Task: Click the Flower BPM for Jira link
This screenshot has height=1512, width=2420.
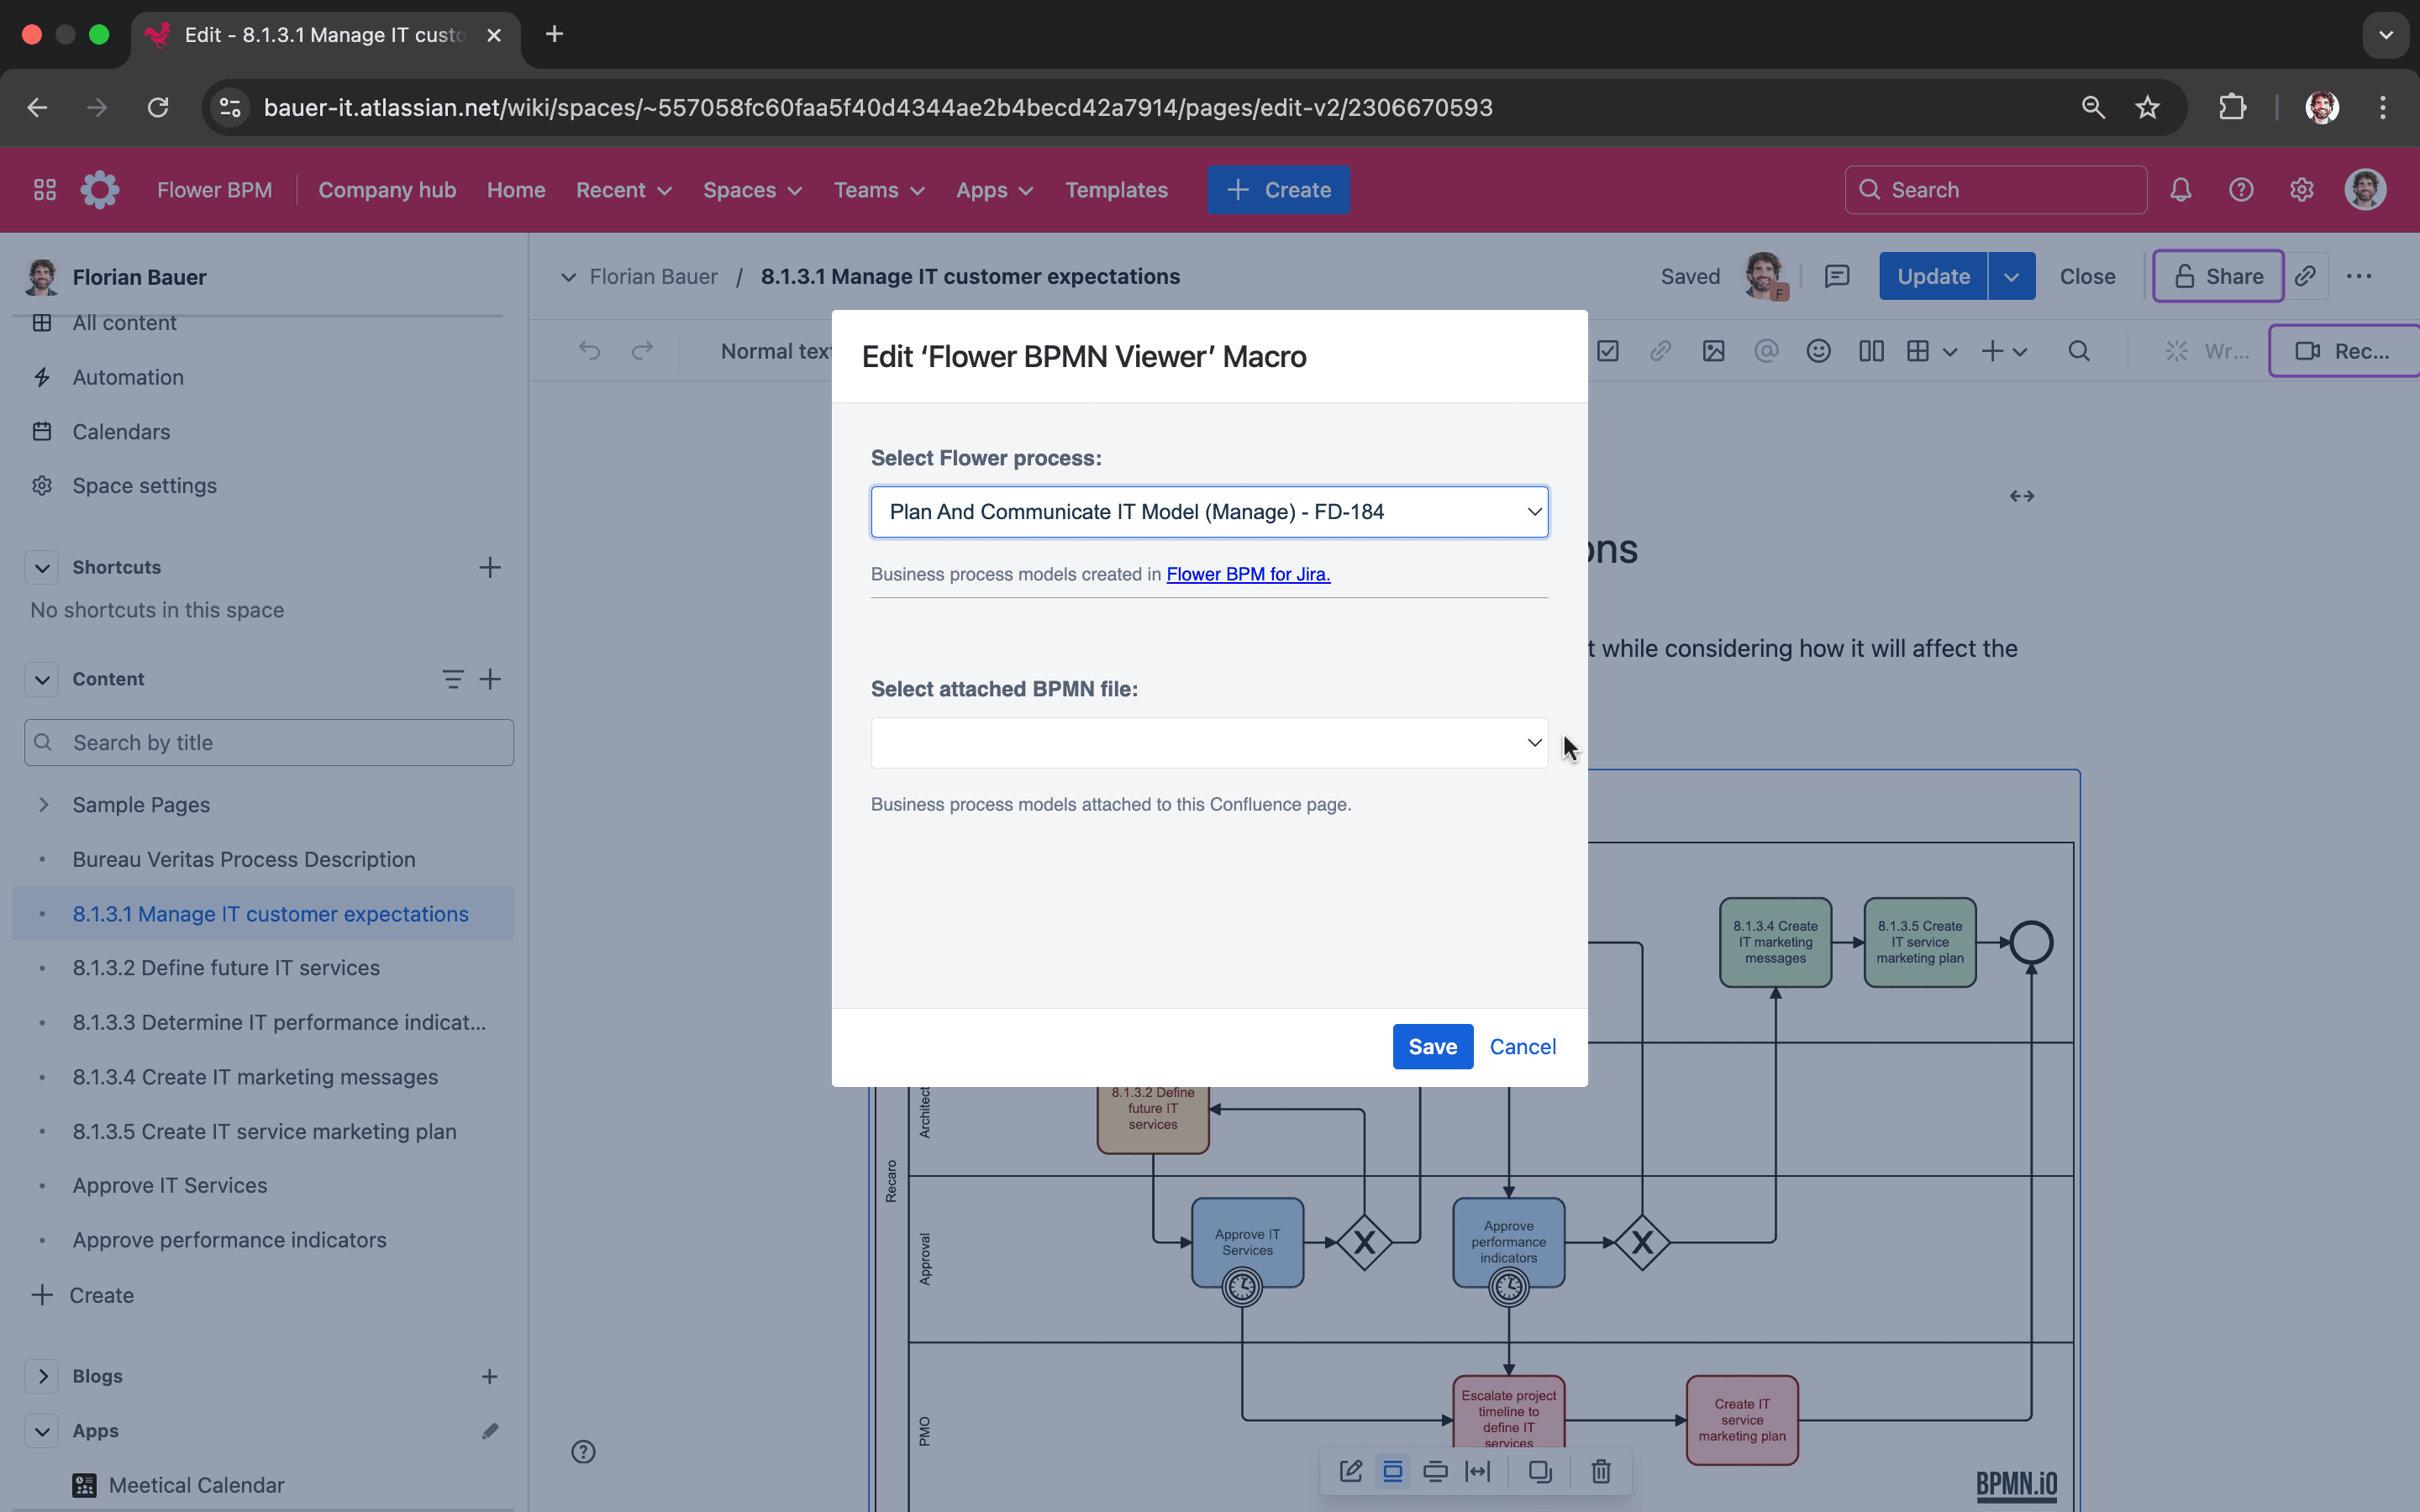Action: (1248, 573)
